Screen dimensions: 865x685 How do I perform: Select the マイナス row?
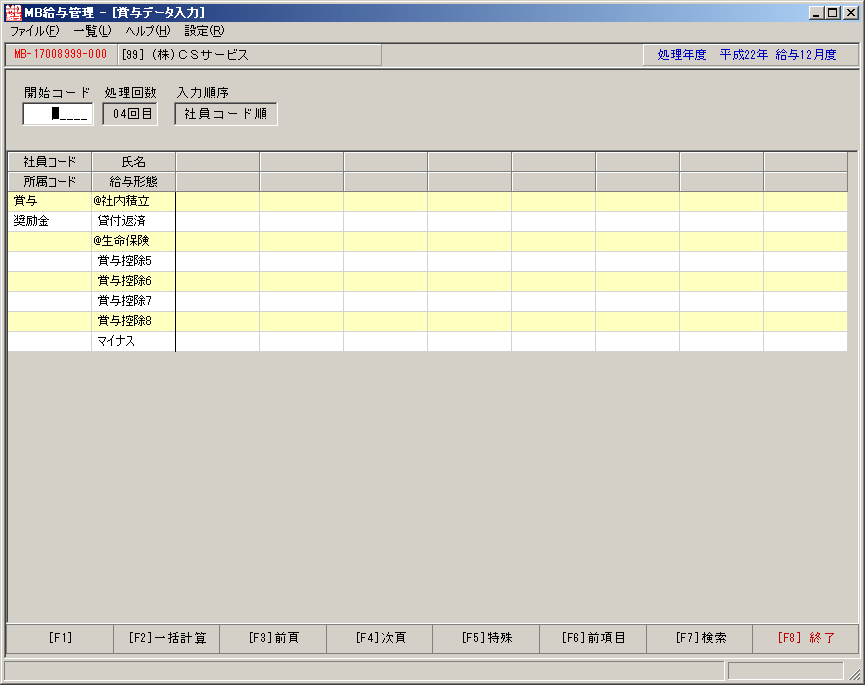(x=134, y=341)
